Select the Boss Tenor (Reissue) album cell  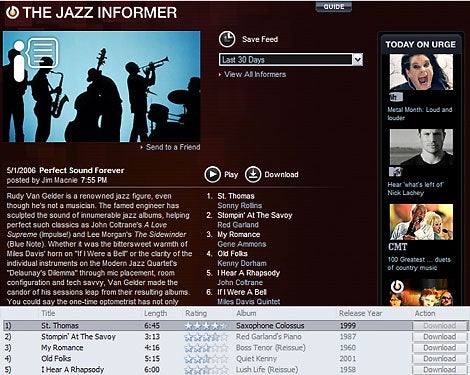coord(271,348)
